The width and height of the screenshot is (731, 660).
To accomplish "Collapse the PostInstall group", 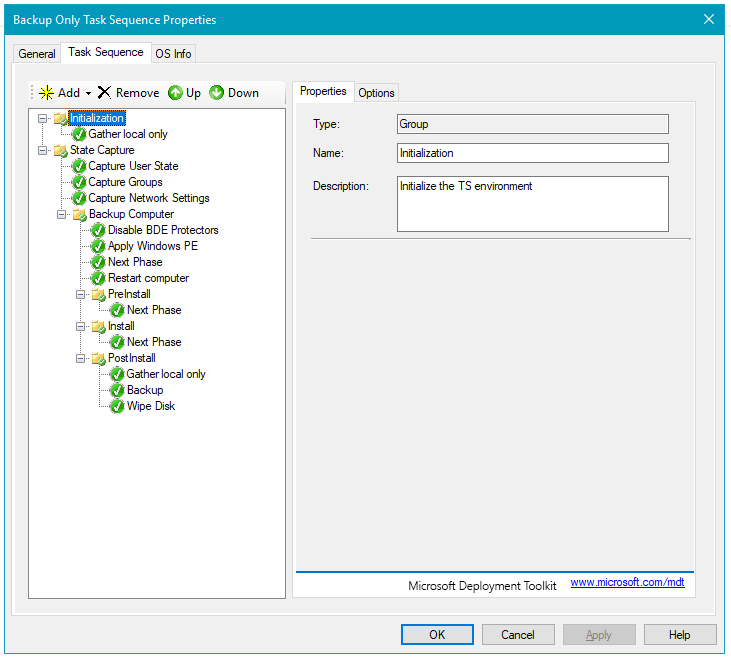I will 81,358.
